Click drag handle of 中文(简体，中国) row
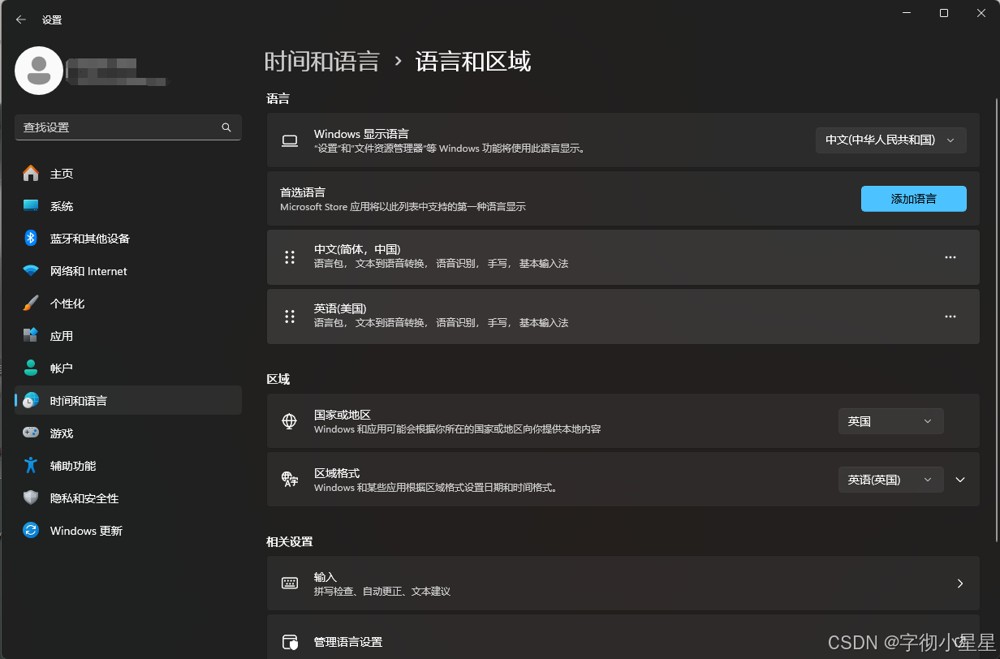 (x=290, y=257)
